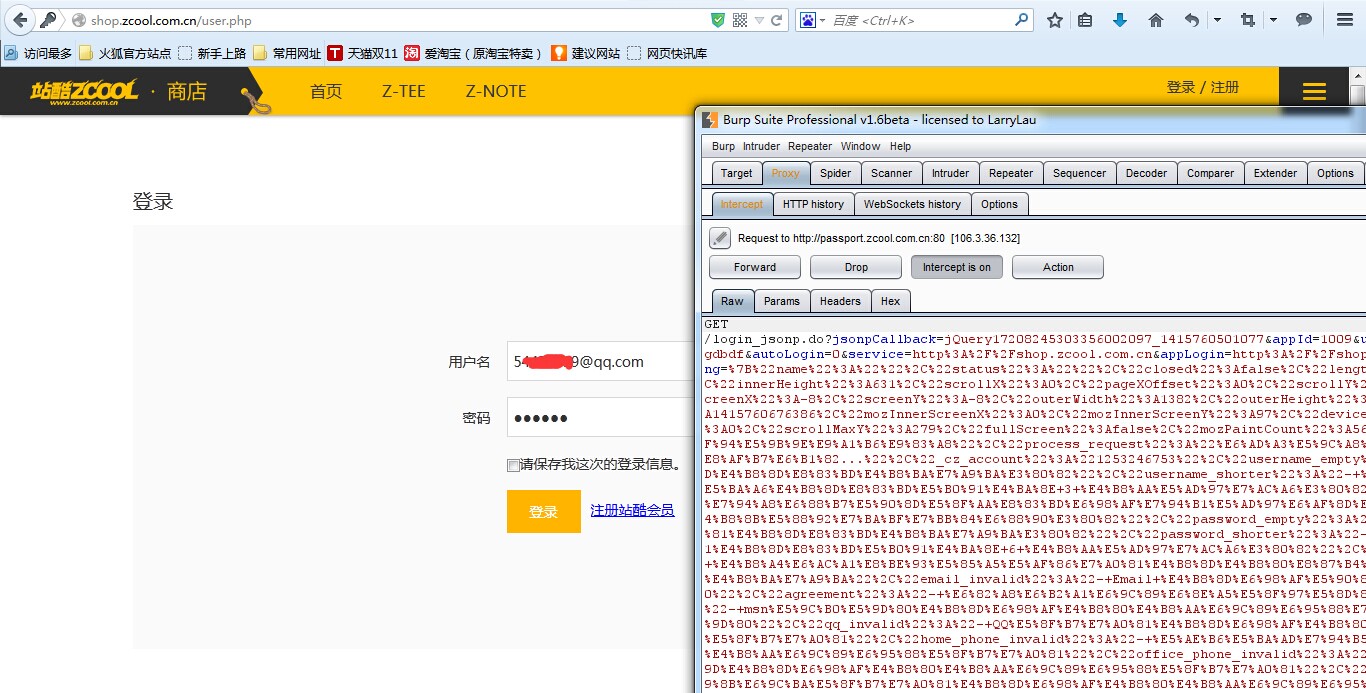1366x693 pixels.
Task: Open the Window menu in Burp Suite
Action: coord(860,146)
